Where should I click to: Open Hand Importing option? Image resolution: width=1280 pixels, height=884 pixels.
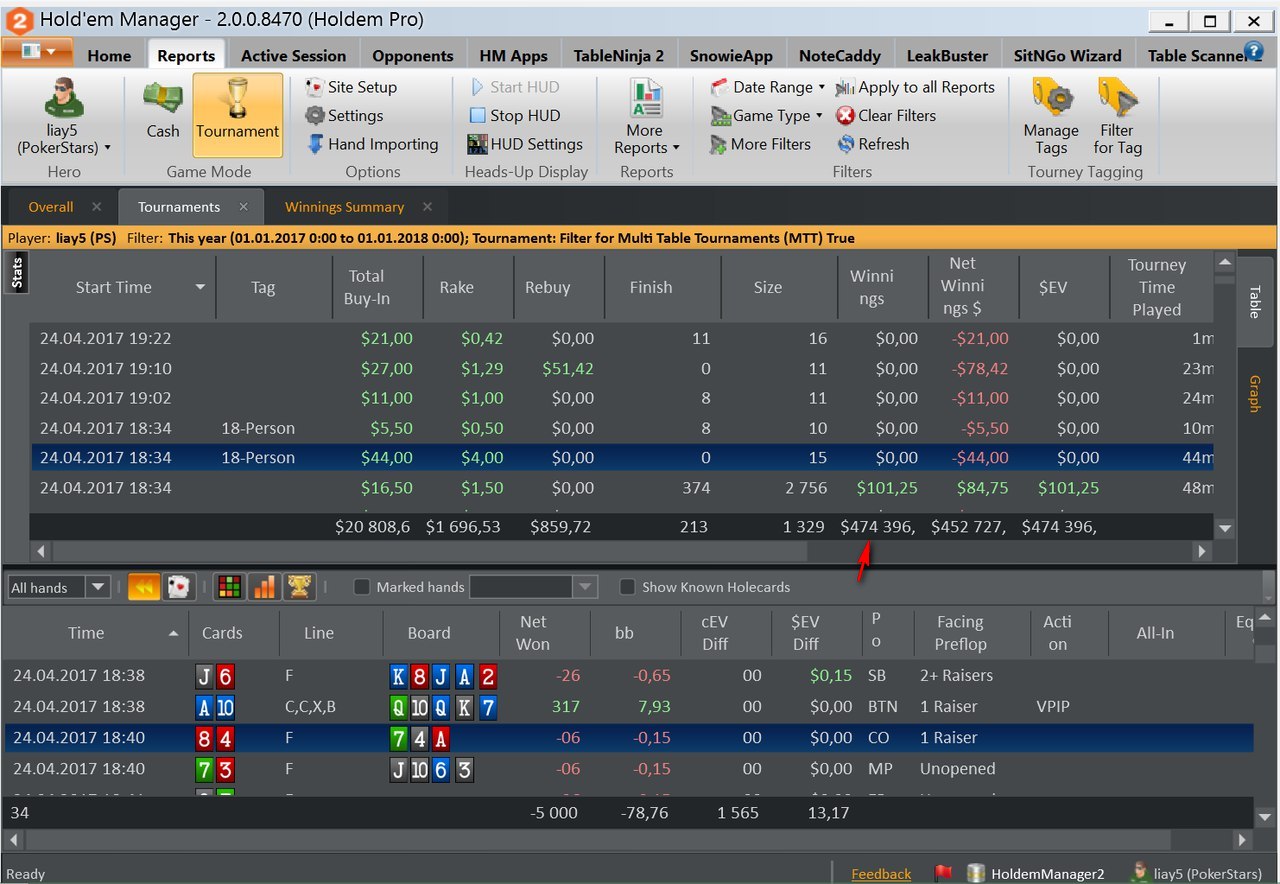click(x=372, y=144)
